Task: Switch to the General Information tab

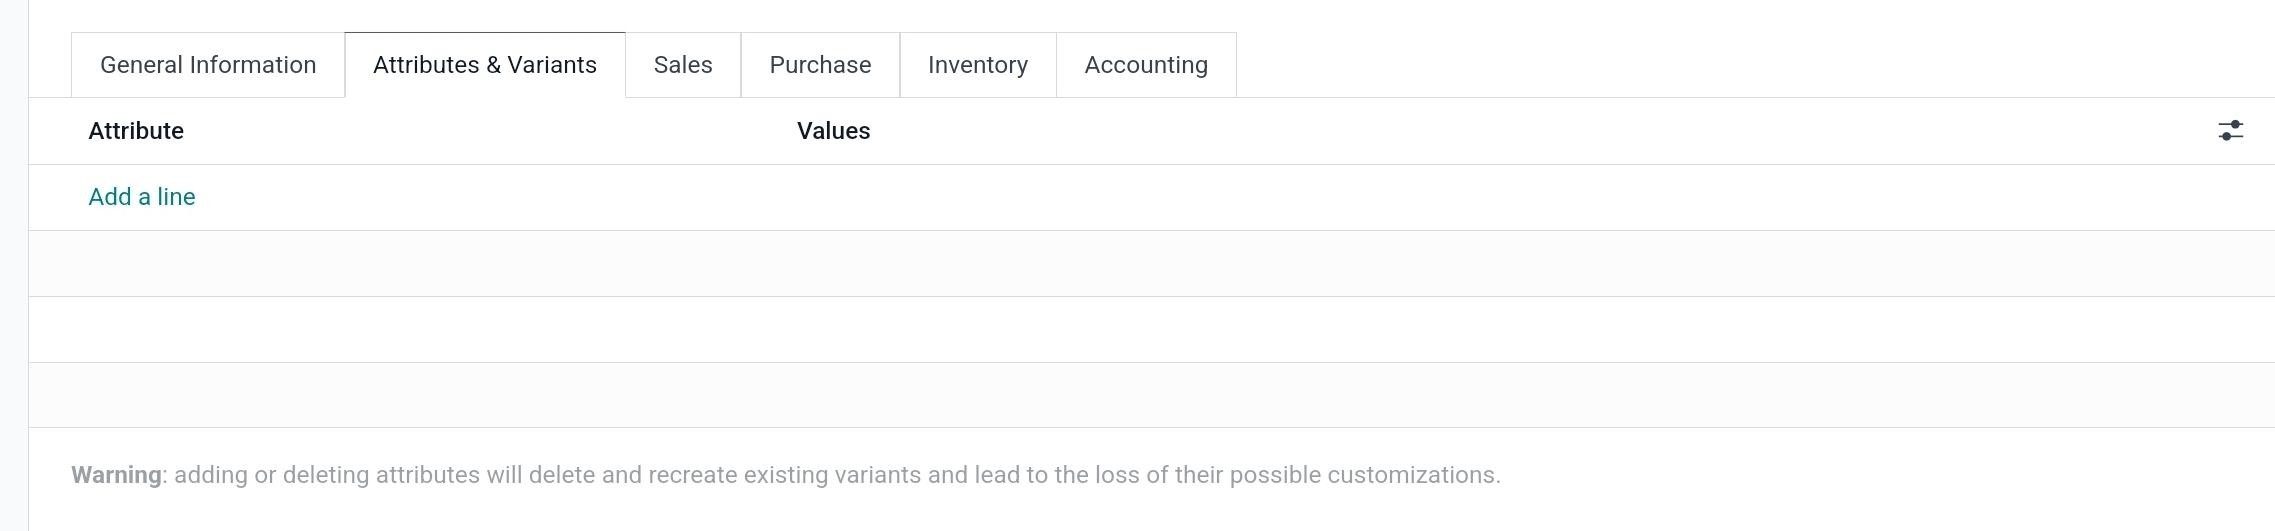Action: 208,65
